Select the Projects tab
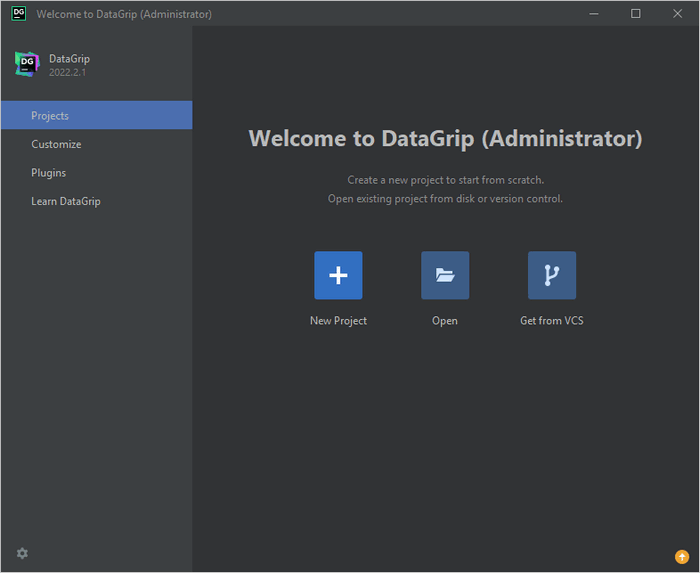The height and width of the screenshot is (573, 700). click(x=50, y=116)
